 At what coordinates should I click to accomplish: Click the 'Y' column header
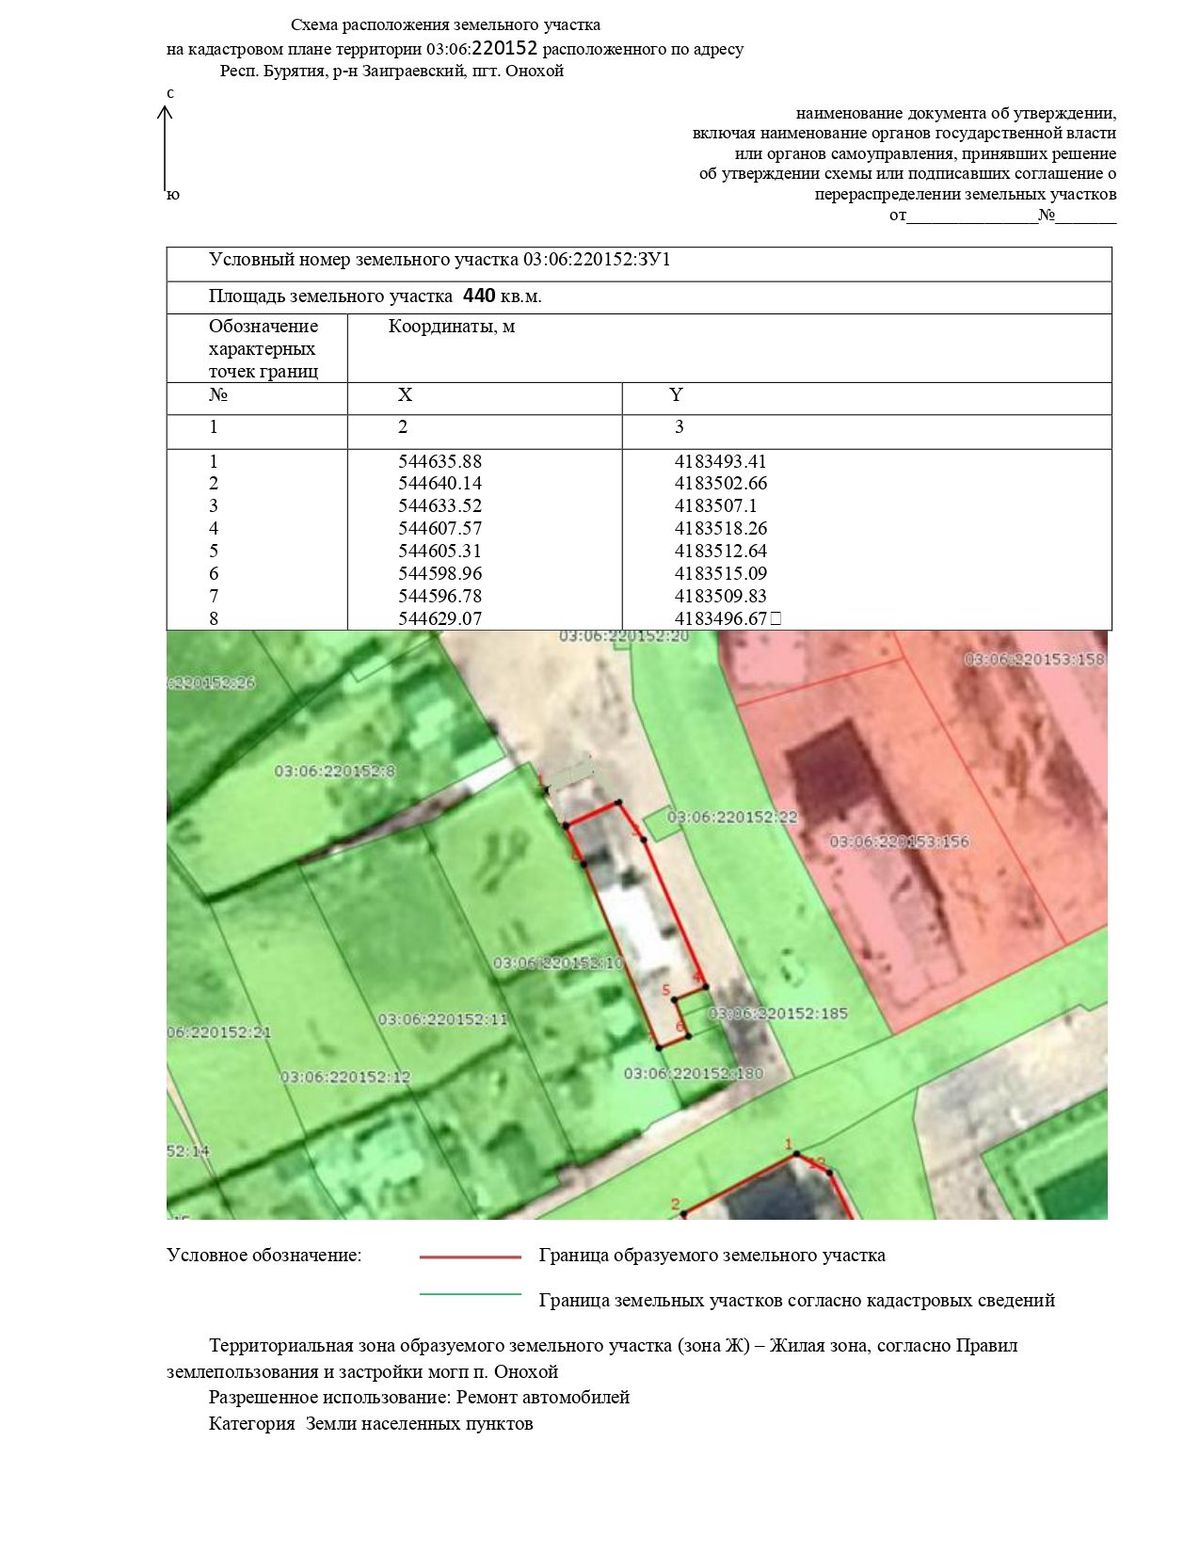pos(676,395)
